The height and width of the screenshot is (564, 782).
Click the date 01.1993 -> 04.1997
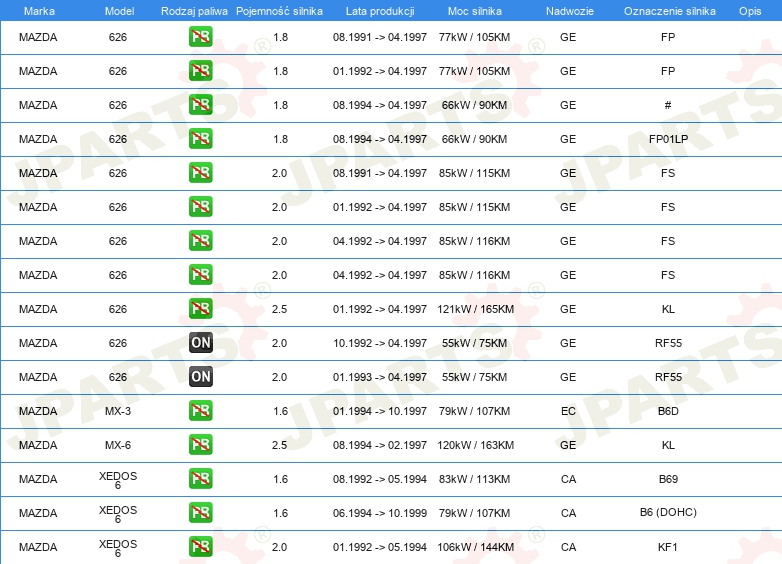380,377
